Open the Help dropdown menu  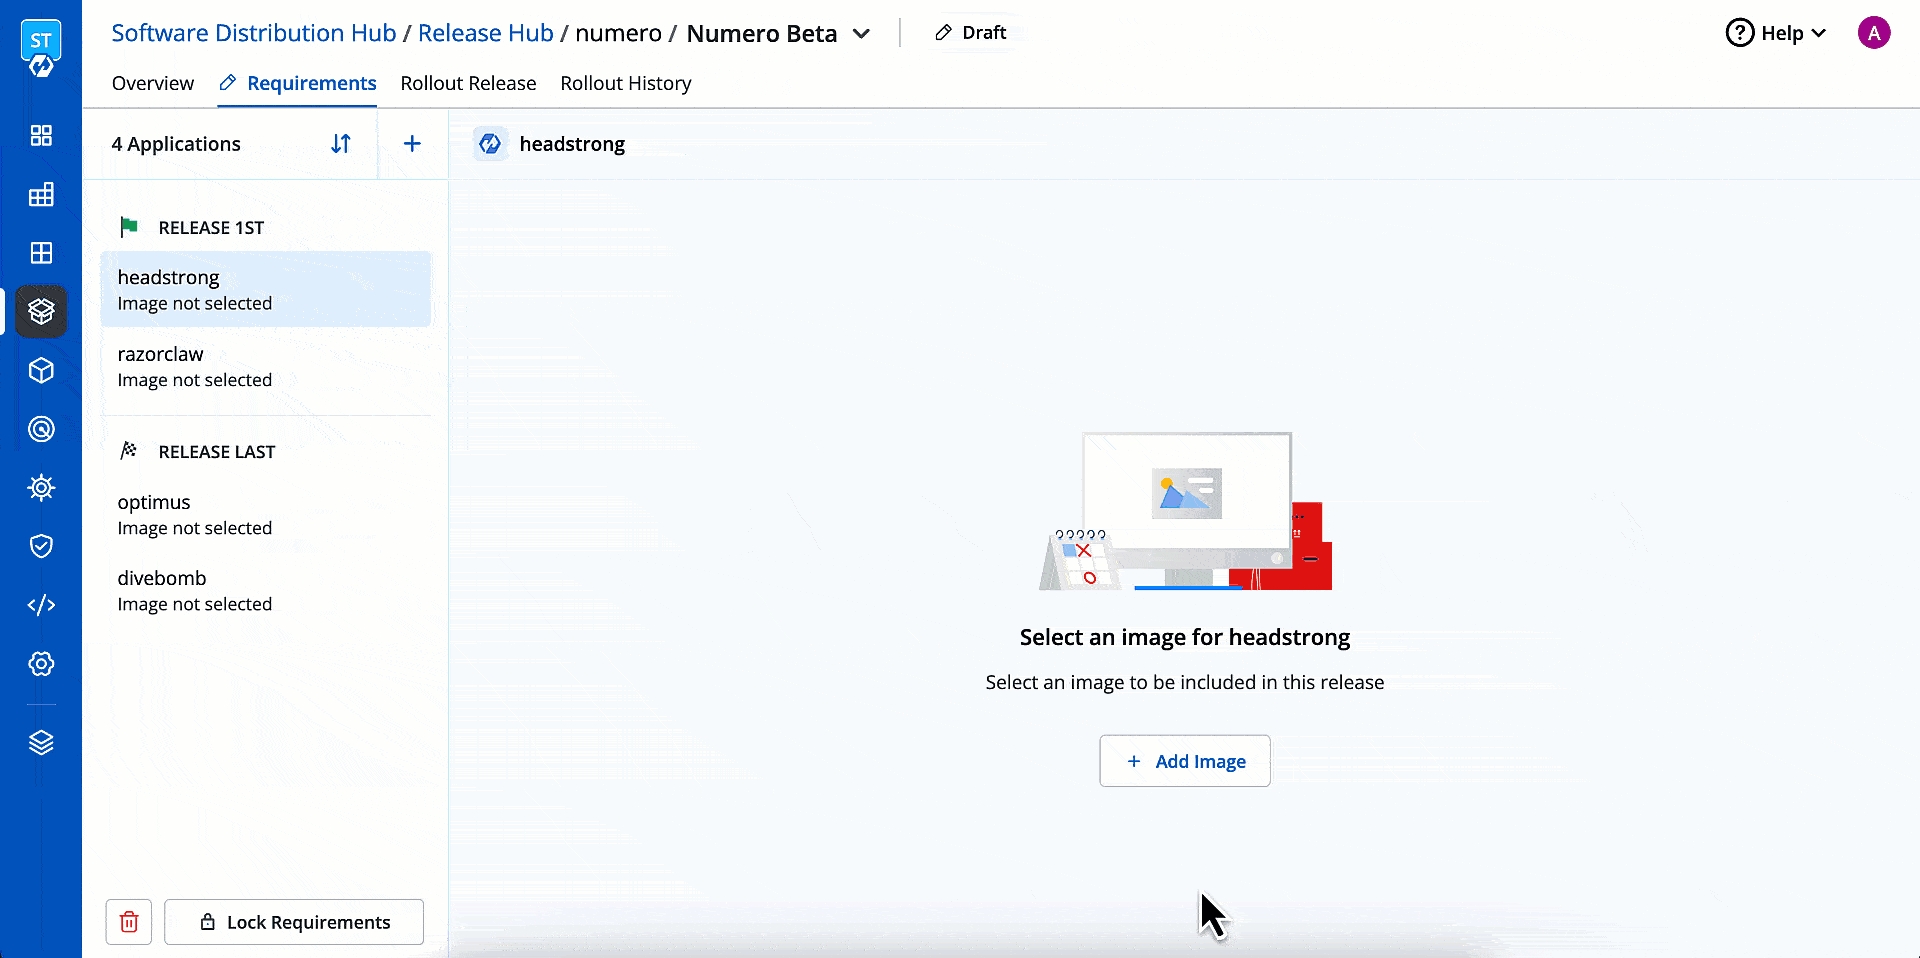[x=1776, y=33]
